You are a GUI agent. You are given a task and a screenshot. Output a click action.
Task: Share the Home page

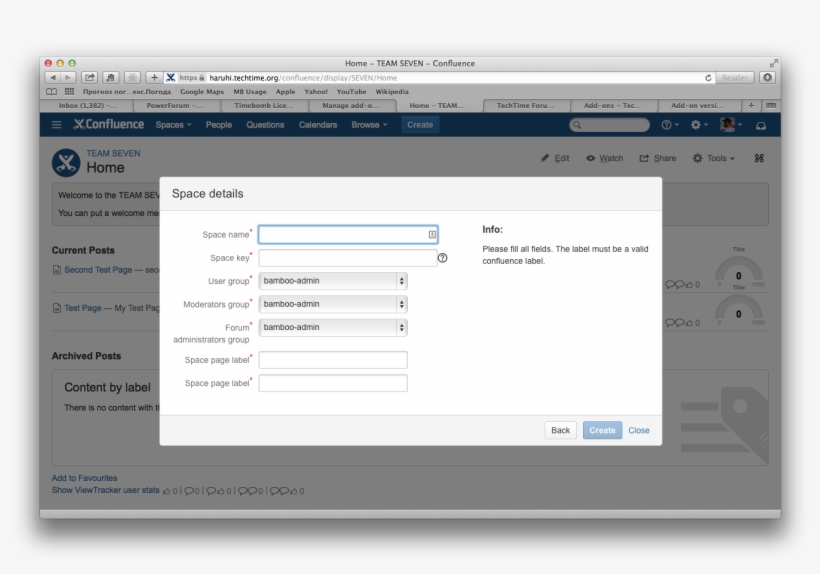(658, 158)
